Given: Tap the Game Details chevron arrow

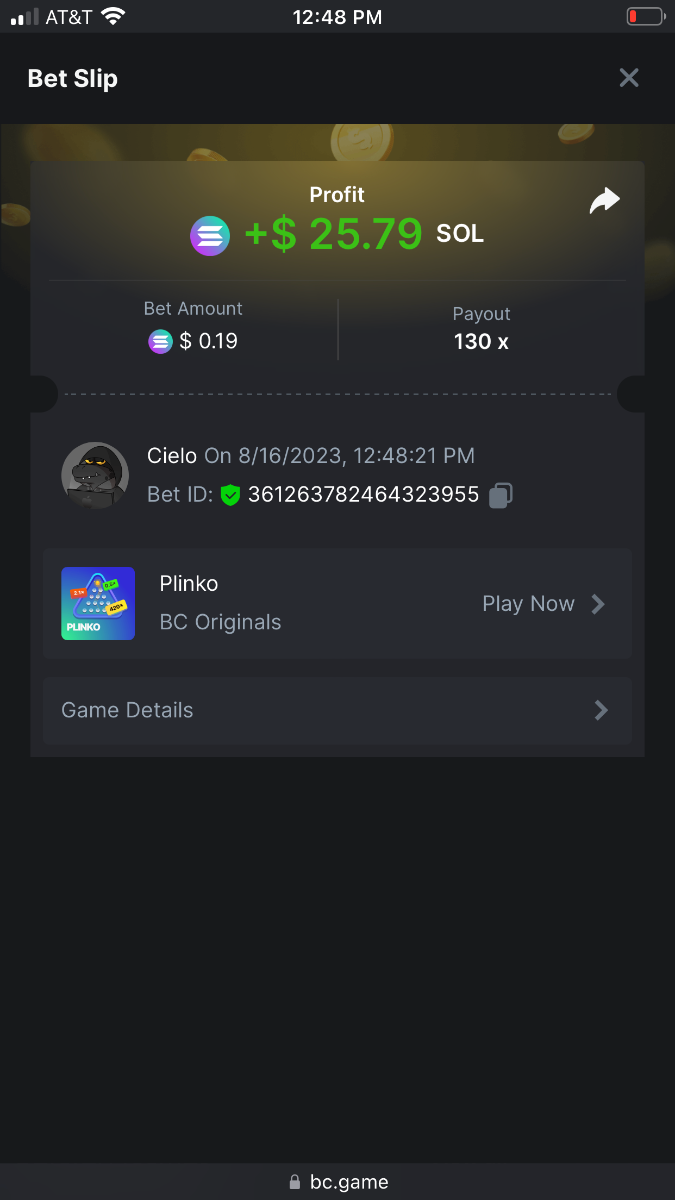Looking at the screenshot, I should tap(601, 711).
